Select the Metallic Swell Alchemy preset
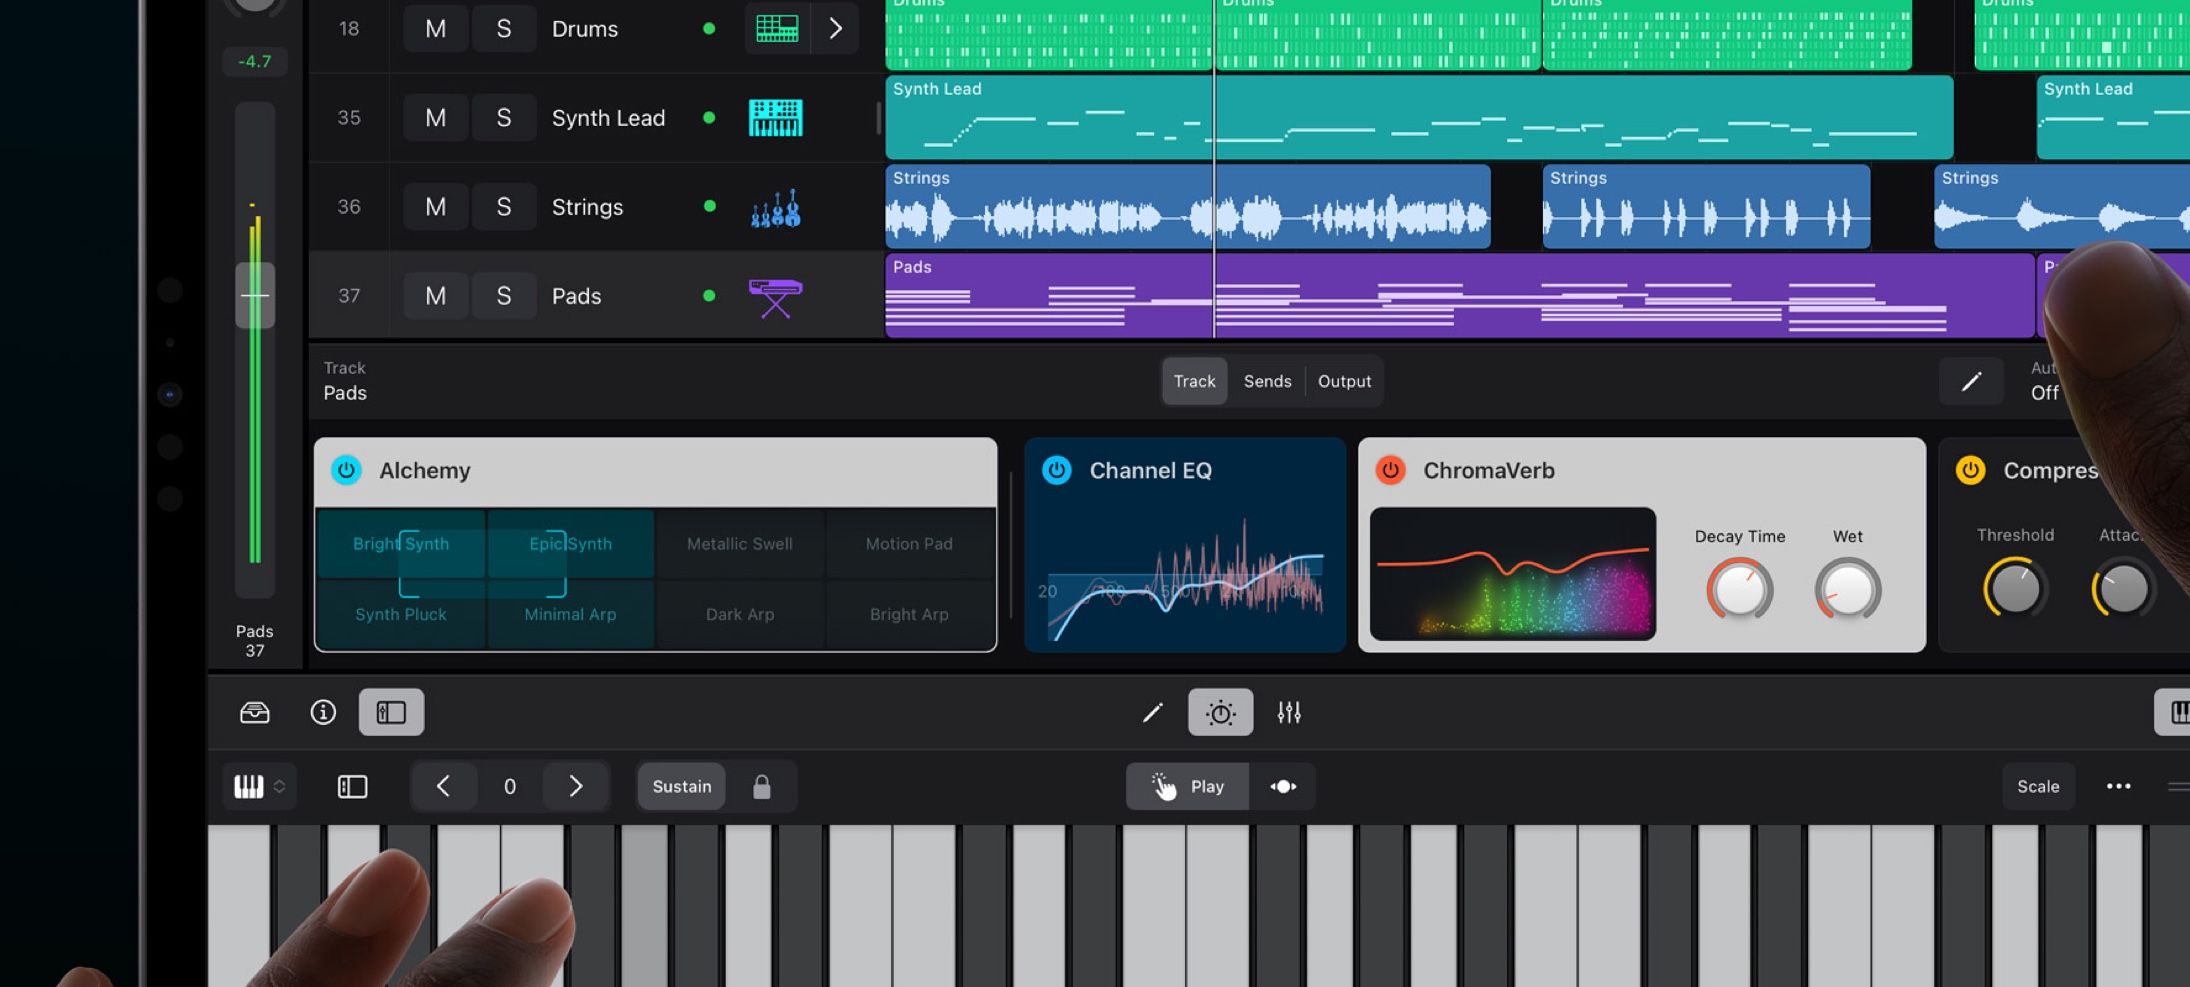Screen dimensions: 2190x987 click(x=740, y=544)
